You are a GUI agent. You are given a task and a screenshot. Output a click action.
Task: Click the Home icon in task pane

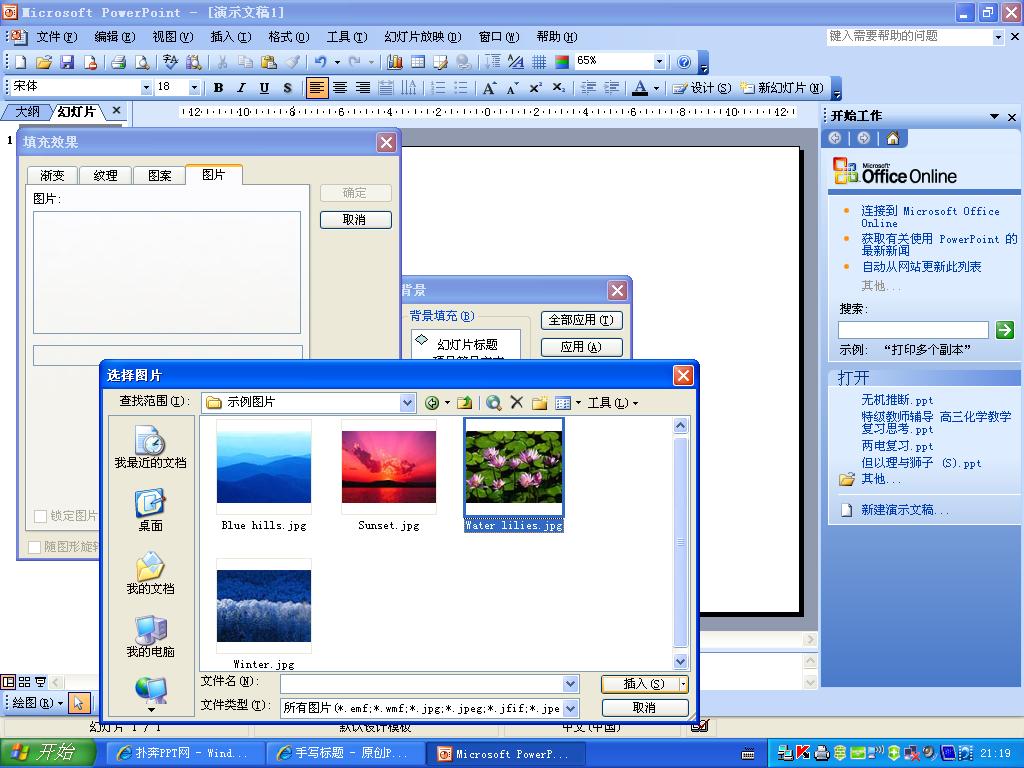tap(893, 138)
